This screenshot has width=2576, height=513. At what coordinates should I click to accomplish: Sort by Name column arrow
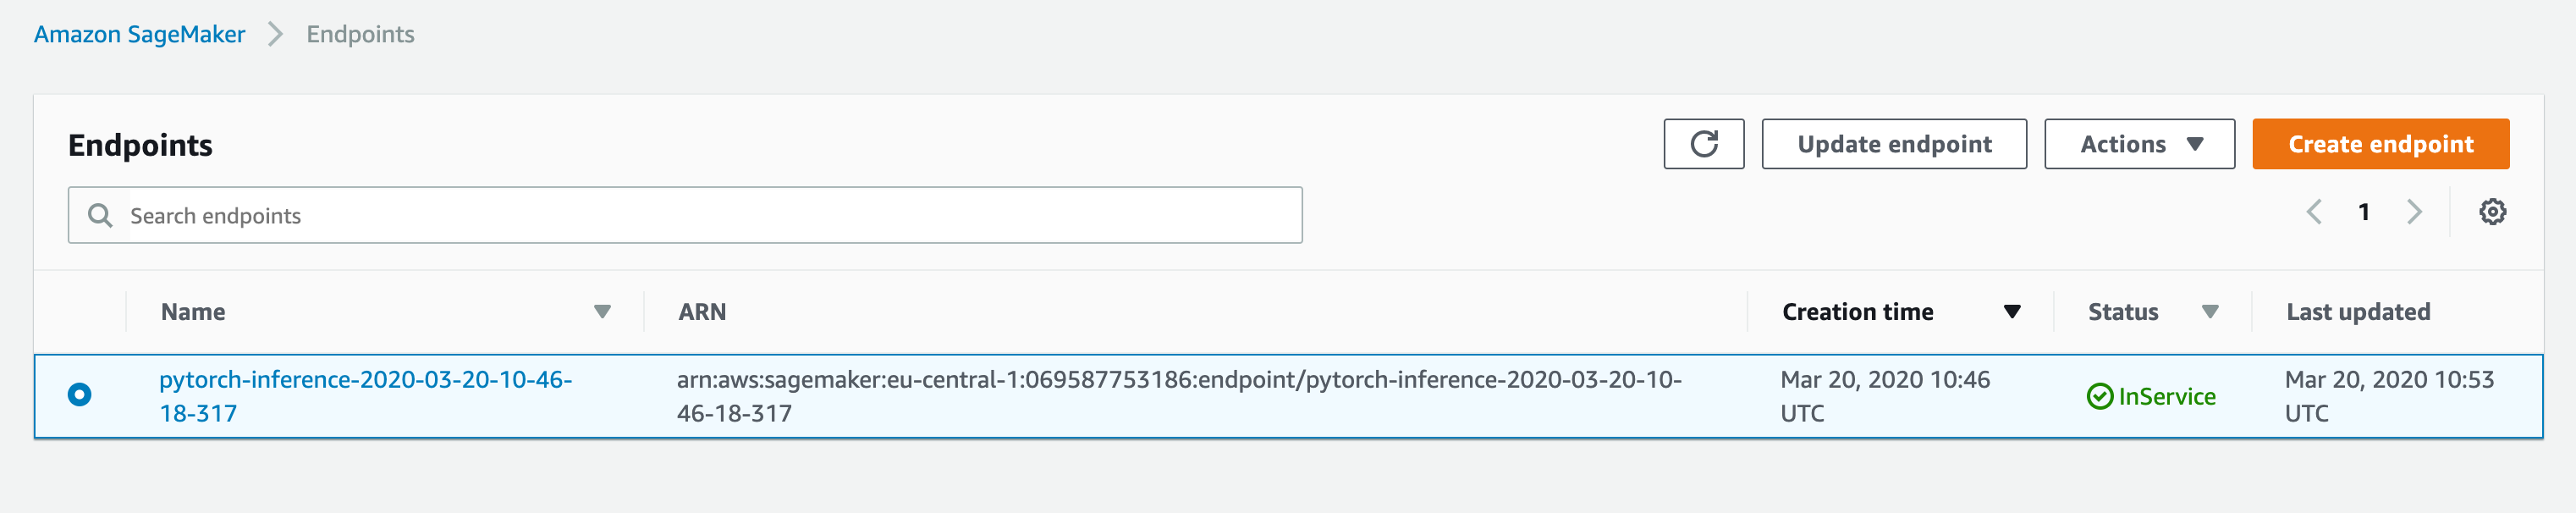click(x=602, y=312)
